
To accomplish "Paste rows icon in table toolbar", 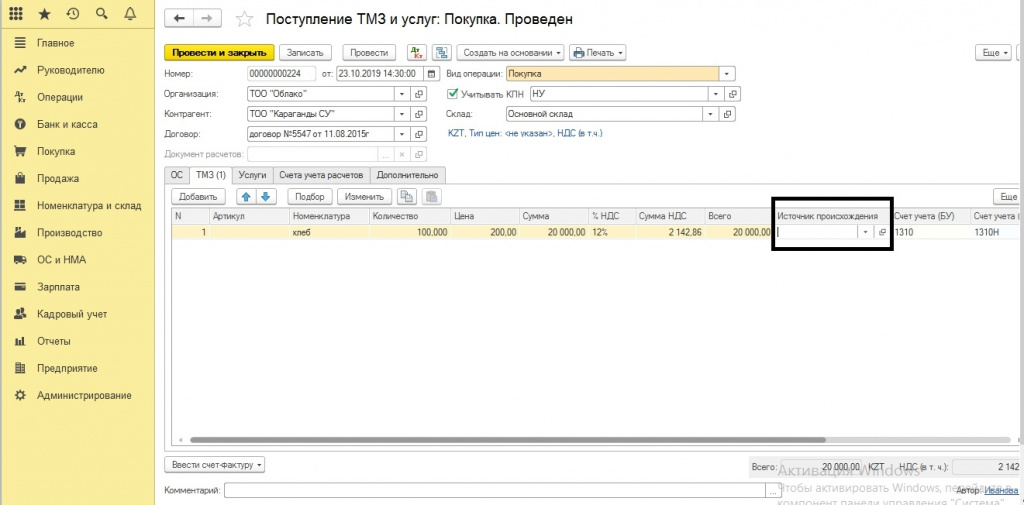I will point(432,196).
